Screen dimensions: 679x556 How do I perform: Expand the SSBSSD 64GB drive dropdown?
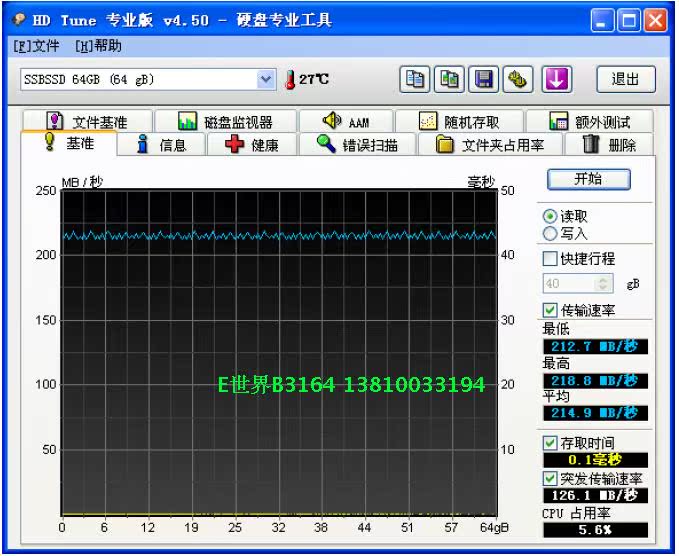pyautogui.click(x=265, y=79)
